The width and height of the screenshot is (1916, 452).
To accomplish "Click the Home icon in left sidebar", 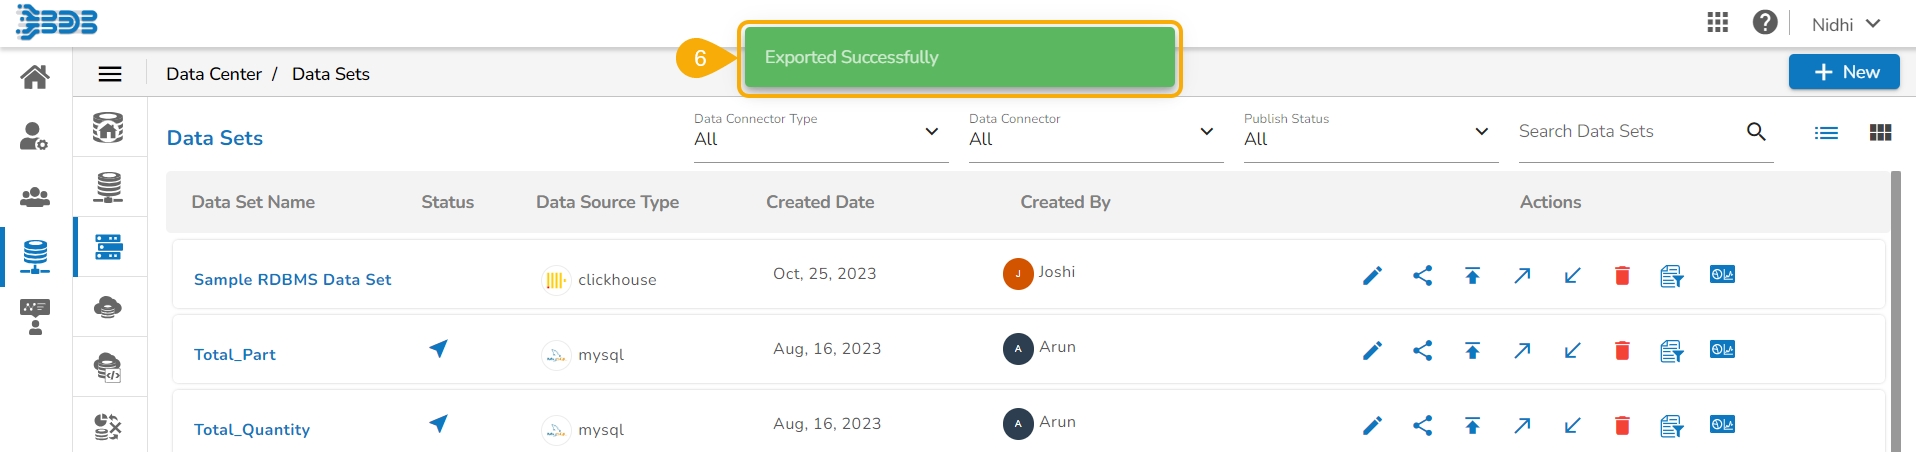I will [x=35, y=76].
